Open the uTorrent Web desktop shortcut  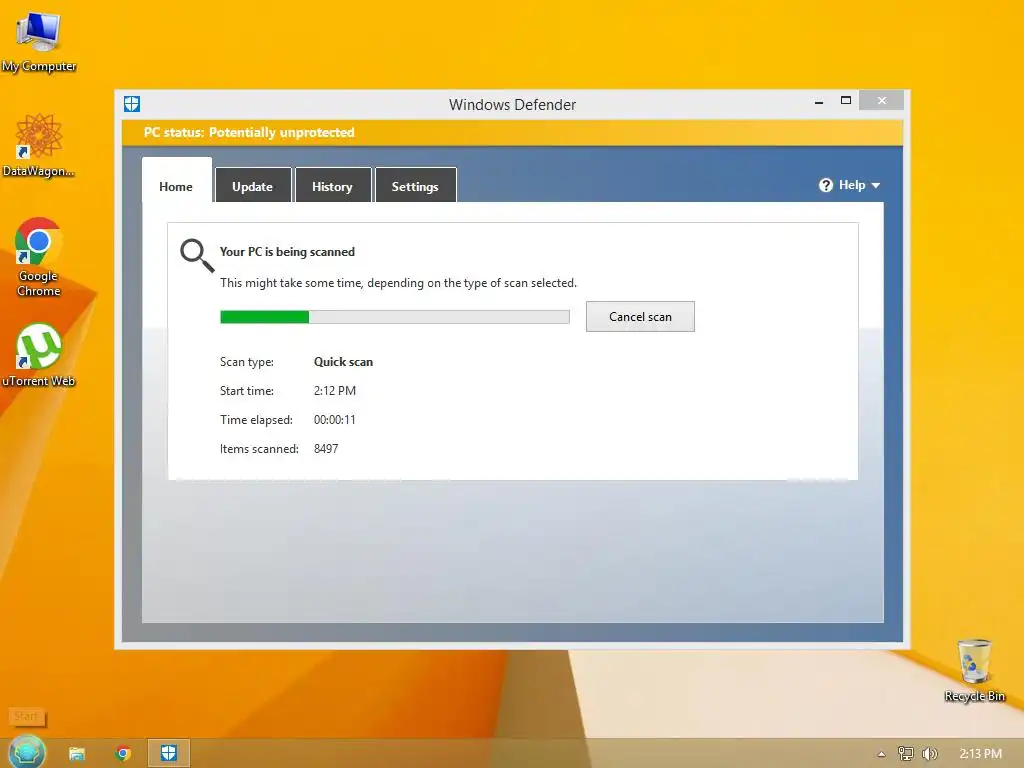(39, 354)
